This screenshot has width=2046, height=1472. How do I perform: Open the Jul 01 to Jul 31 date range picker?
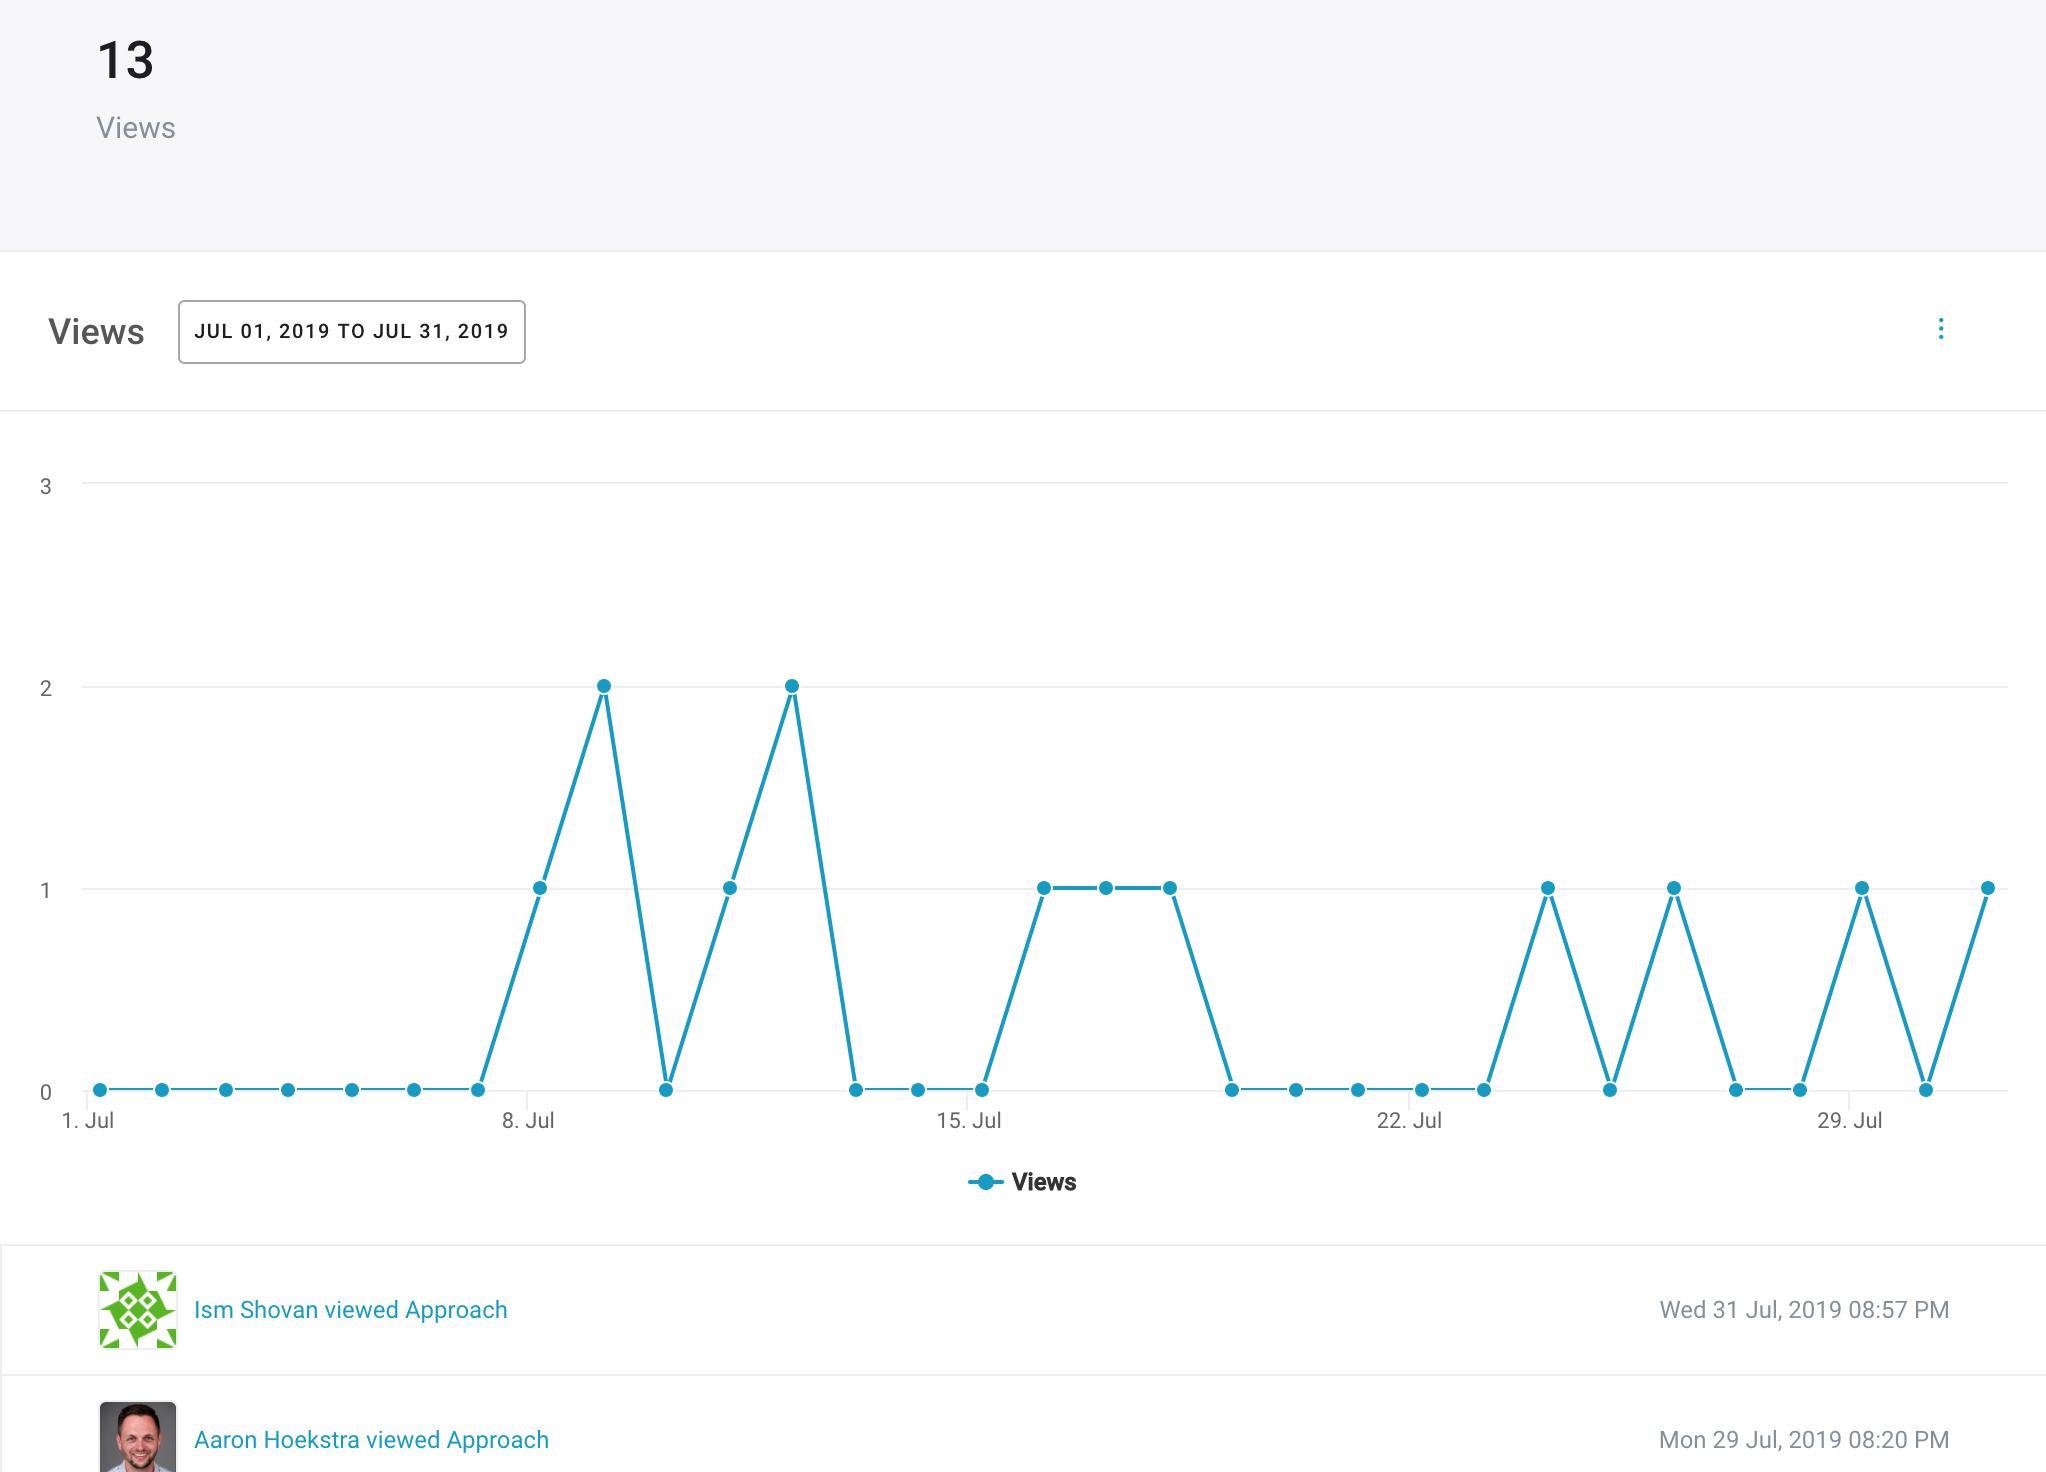coord(352,332)
